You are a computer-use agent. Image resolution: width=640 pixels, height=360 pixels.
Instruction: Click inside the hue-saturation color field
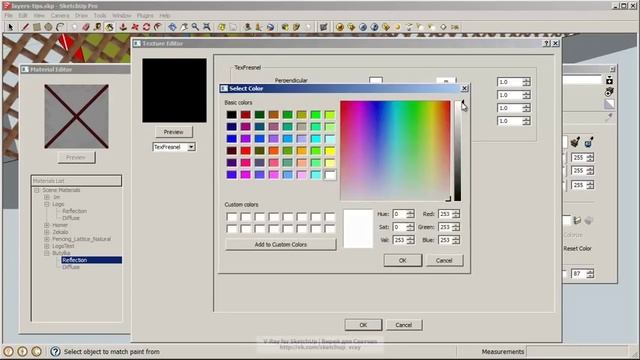[x=395, y=150]
